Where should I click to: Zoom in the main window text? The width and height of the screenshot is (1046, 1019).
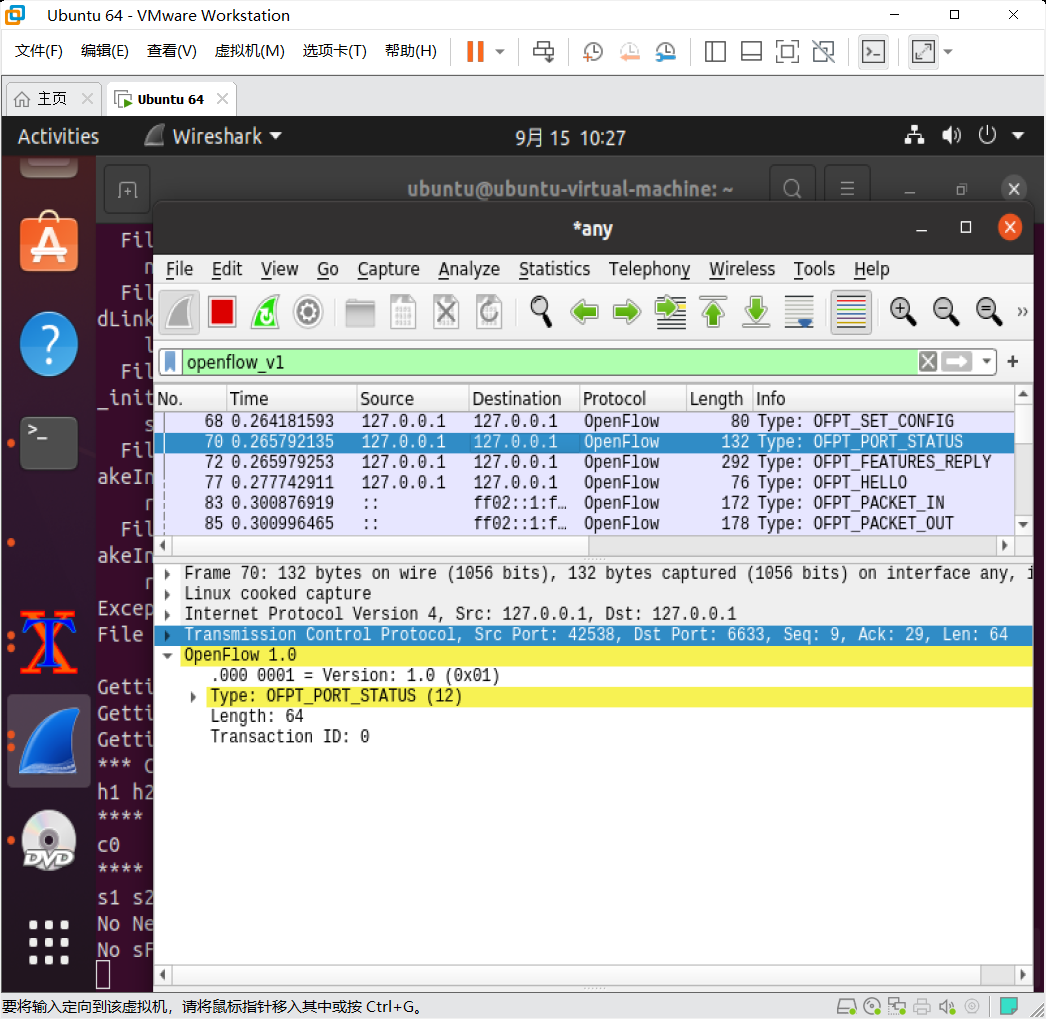coord(903,312)
